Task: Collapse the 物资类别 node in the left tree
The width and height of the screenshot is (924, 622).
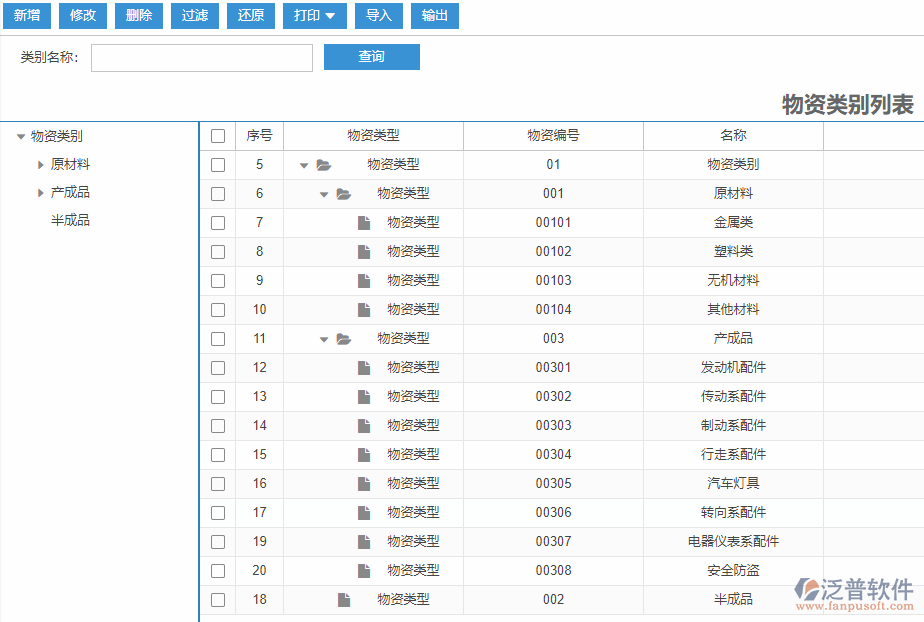Action: point(20,135)
